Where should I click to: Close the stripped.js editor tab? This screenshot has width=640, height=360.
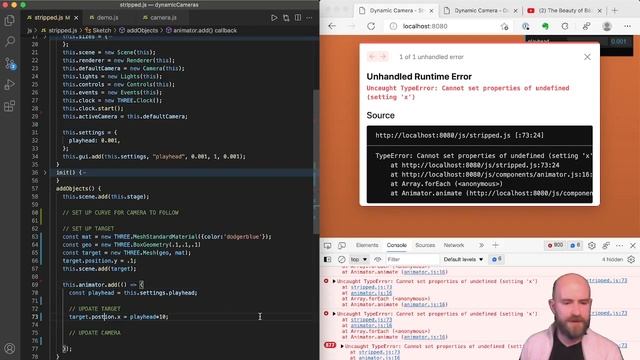tap(76, 18)
